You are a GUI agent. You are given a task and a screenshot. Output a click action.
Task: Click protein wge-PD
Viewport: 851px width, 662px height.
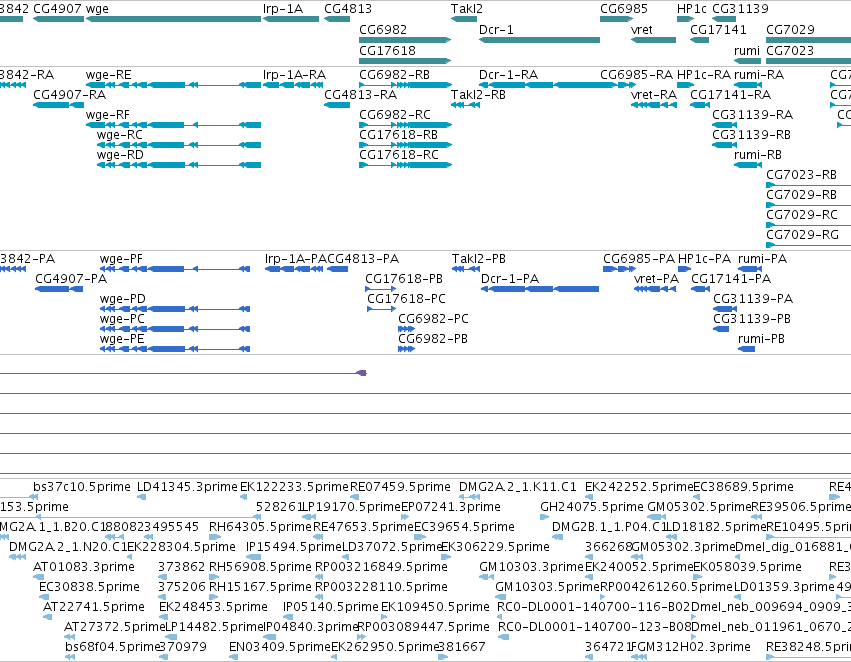click(x=175, y=309)
